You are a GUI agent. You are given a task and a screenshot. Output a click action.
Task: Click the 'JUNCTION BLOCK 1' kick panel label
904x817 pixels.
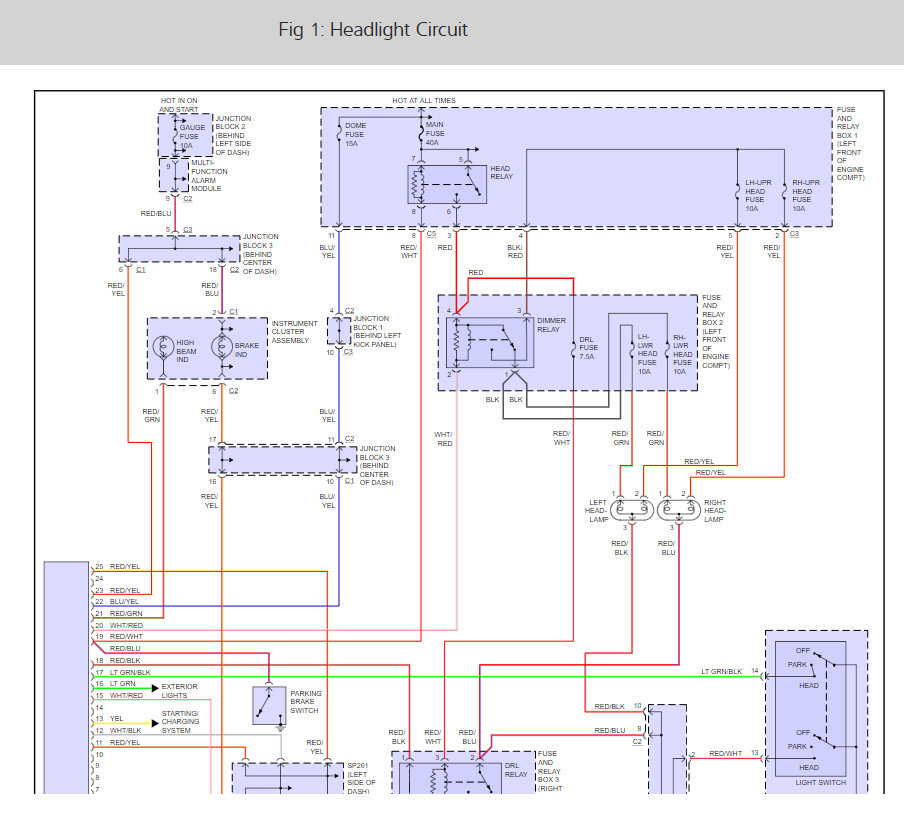pos(377,332)
